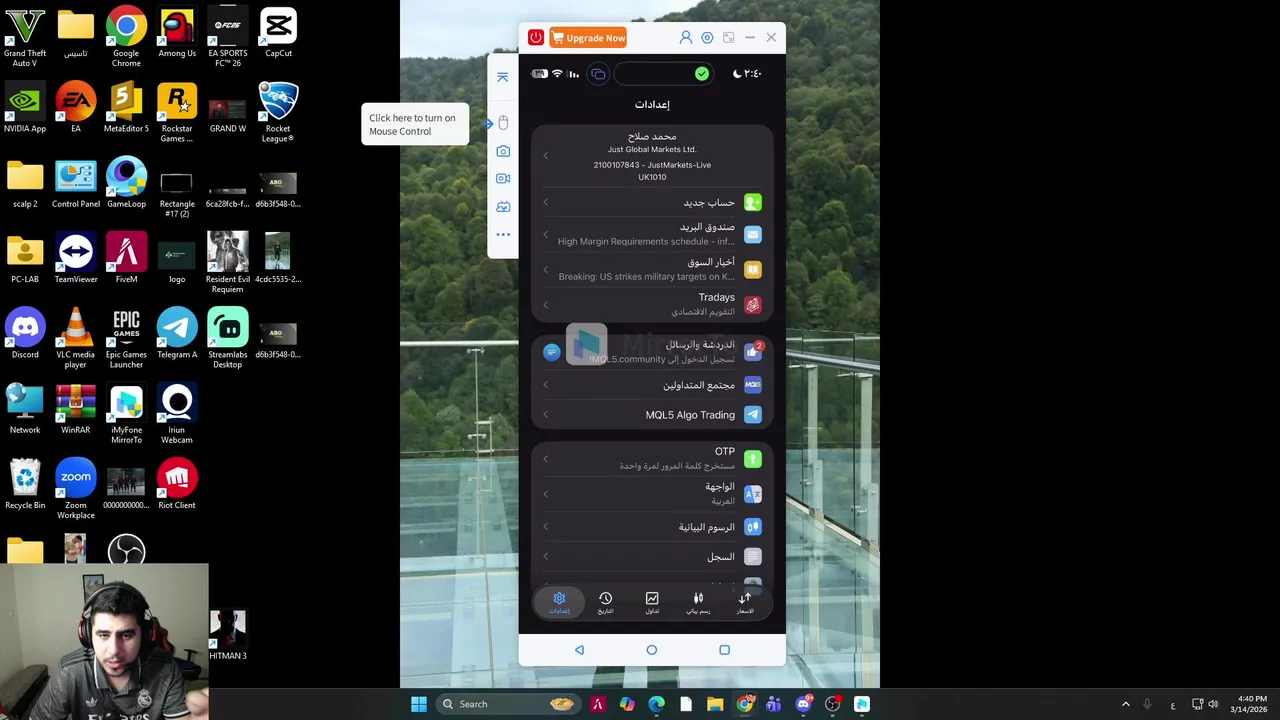Open the Tradays calendar icon

753,305
